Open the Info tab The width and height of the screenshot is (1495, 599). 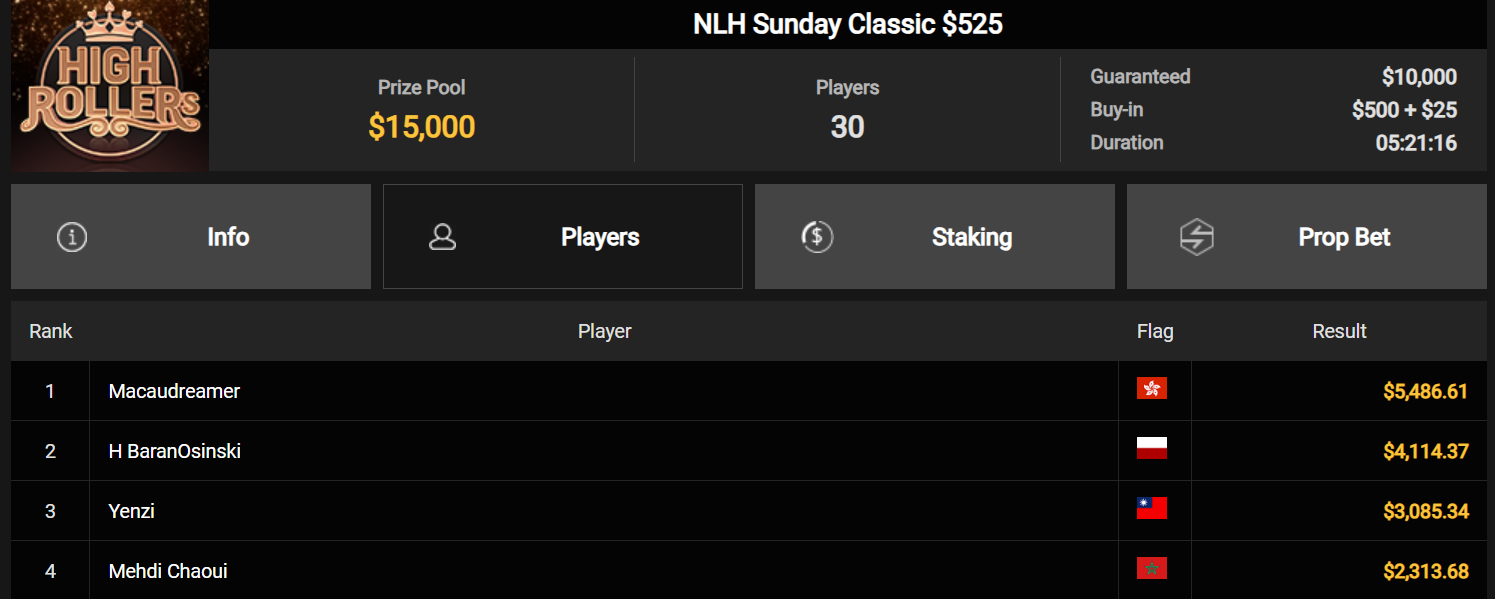tap(191, 237)
